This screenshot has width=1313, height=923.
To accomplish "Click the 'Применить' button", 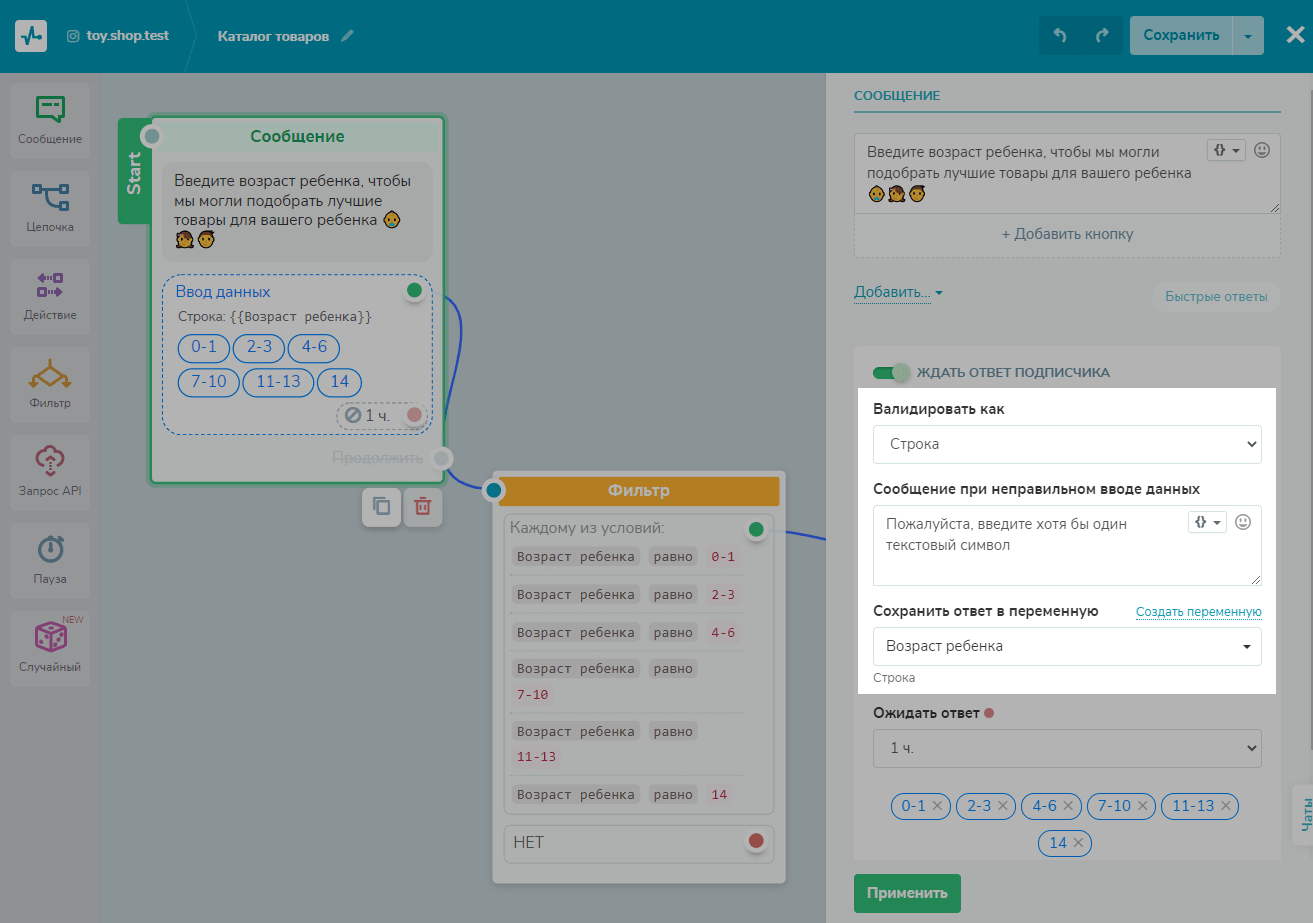I will (x=906, y=893).
